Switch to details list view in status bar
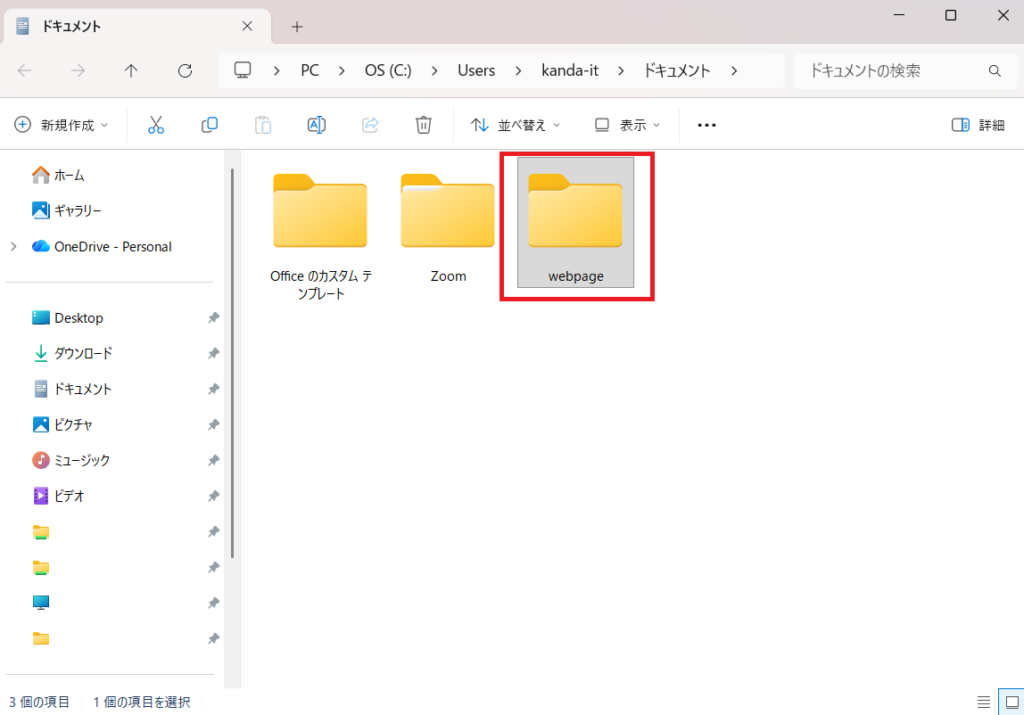The image size is (1024, 715). (x=984, y=701)
